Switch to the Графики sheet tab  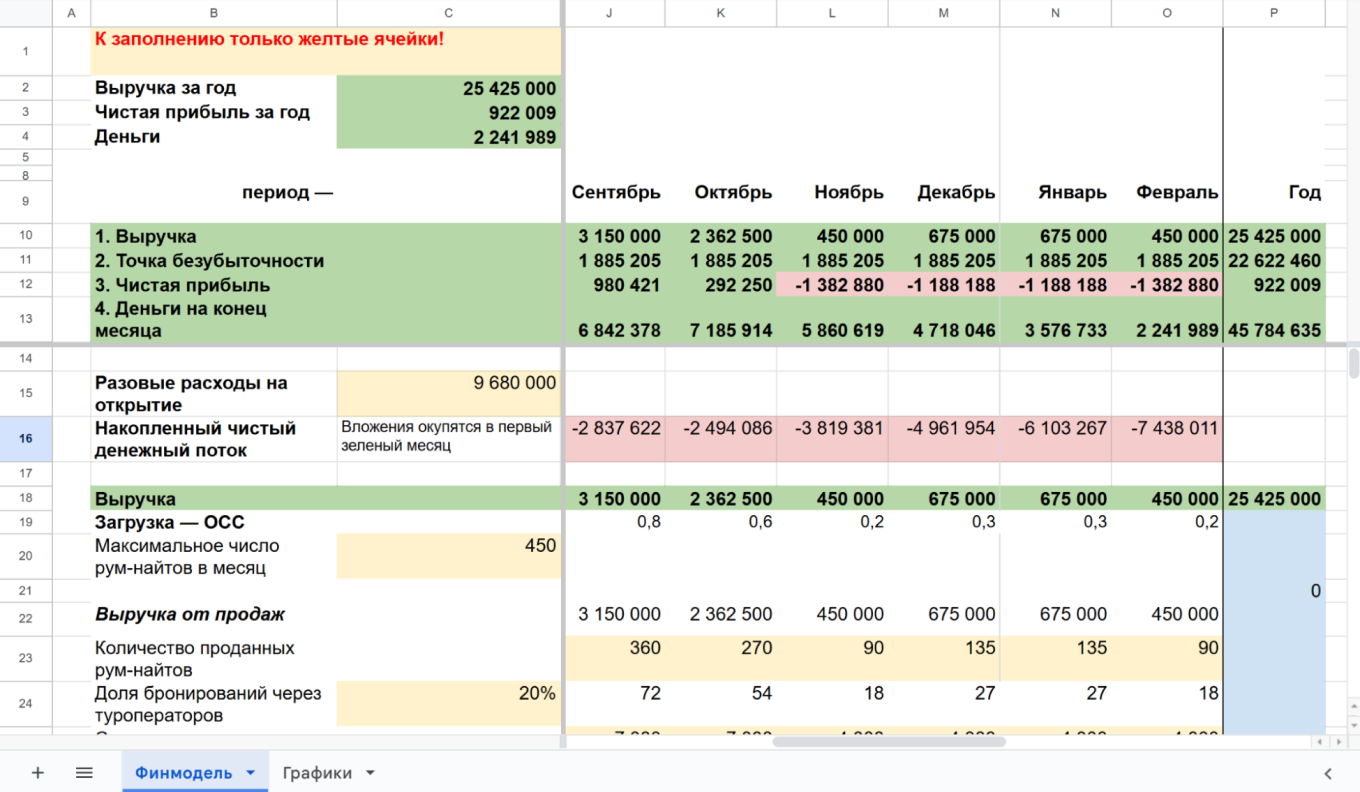[317, 773]
